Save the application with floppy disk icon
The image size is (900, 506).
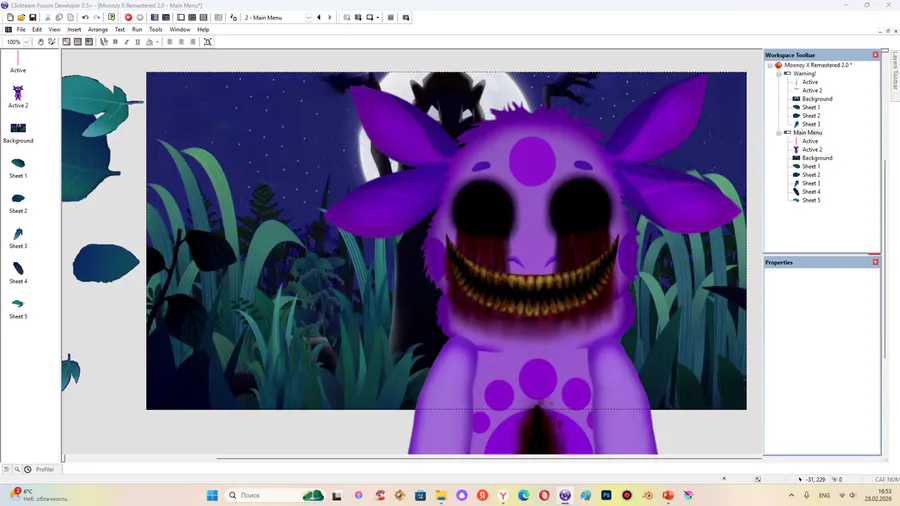point(33,18)
